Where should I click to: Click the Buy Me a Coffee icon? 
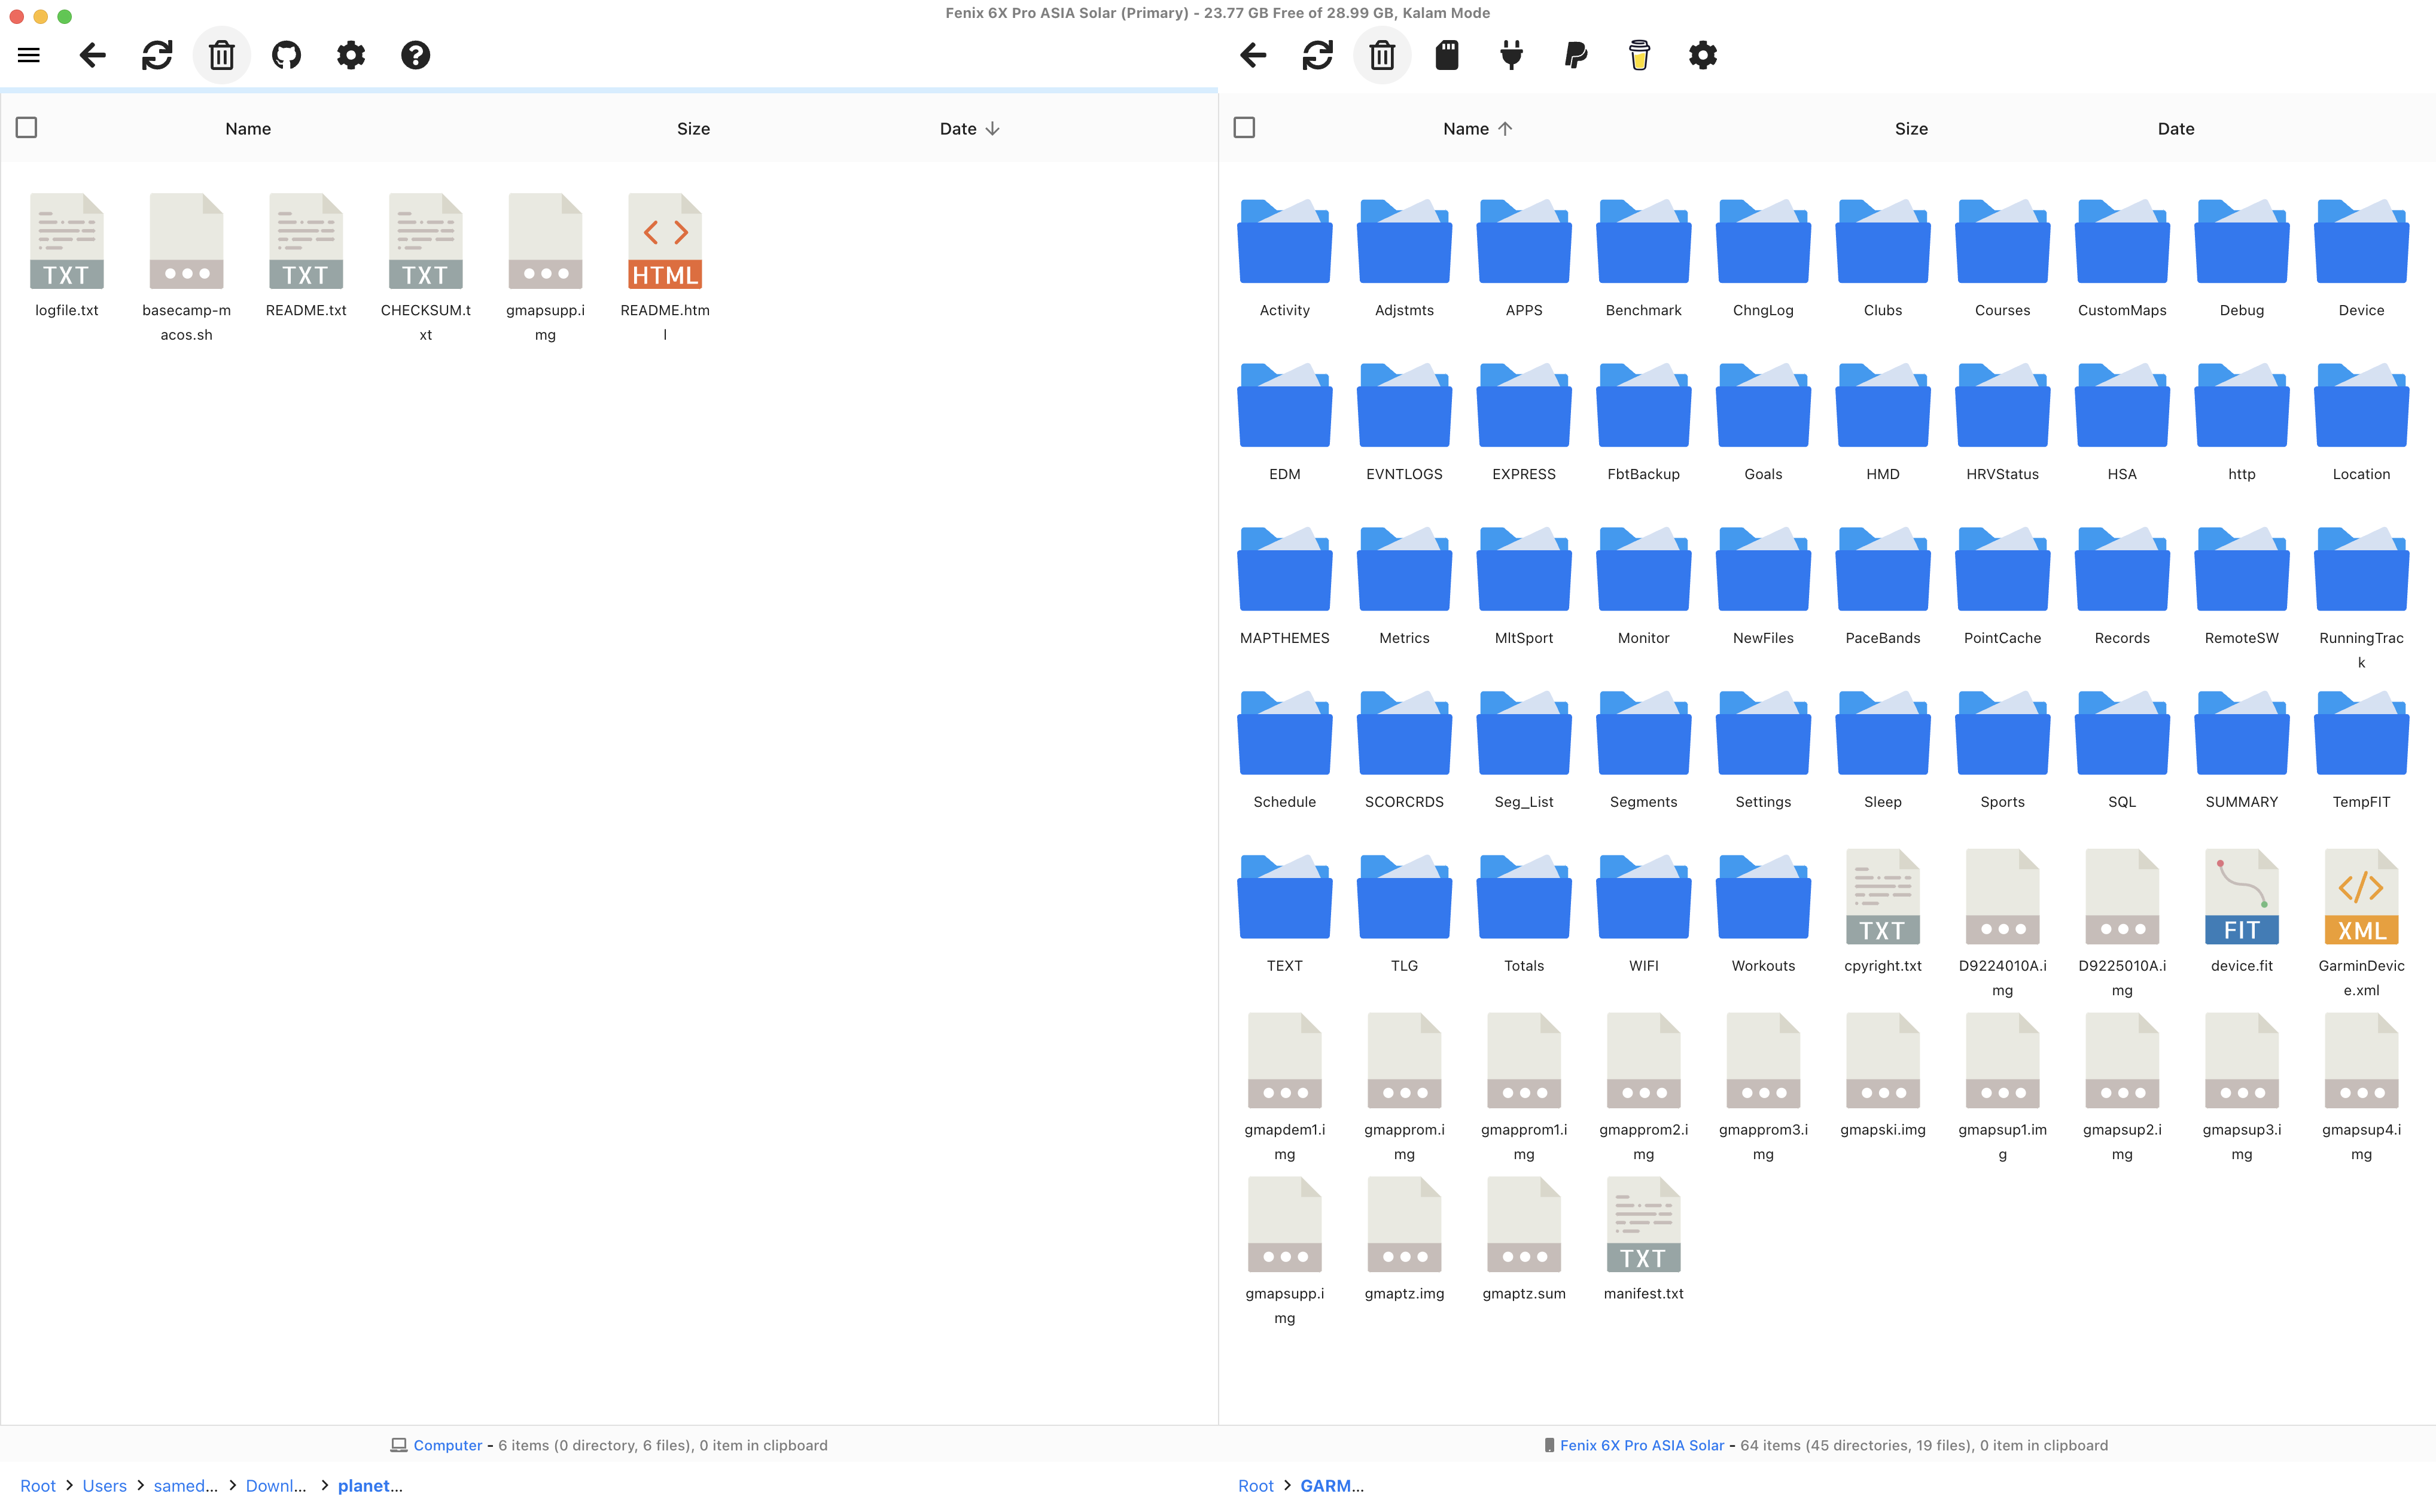click(x=1639, y=55)
